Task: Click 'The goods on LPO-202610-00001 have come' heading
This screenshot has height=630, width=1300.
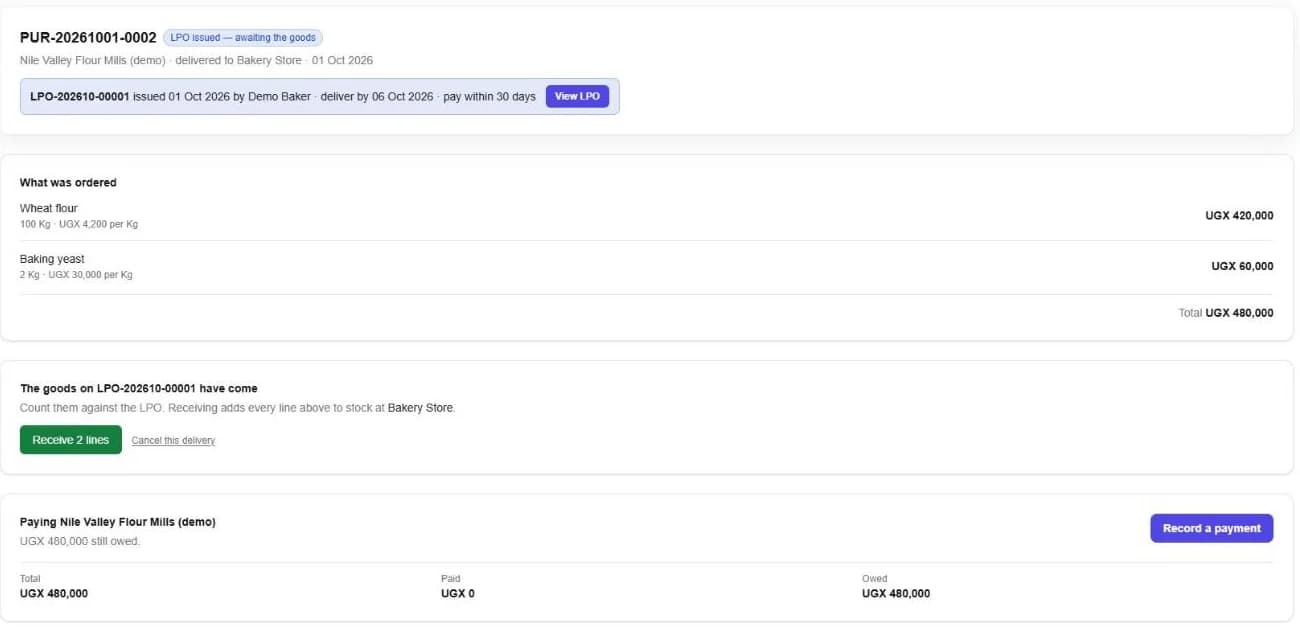Action: [x=139, y=388]
